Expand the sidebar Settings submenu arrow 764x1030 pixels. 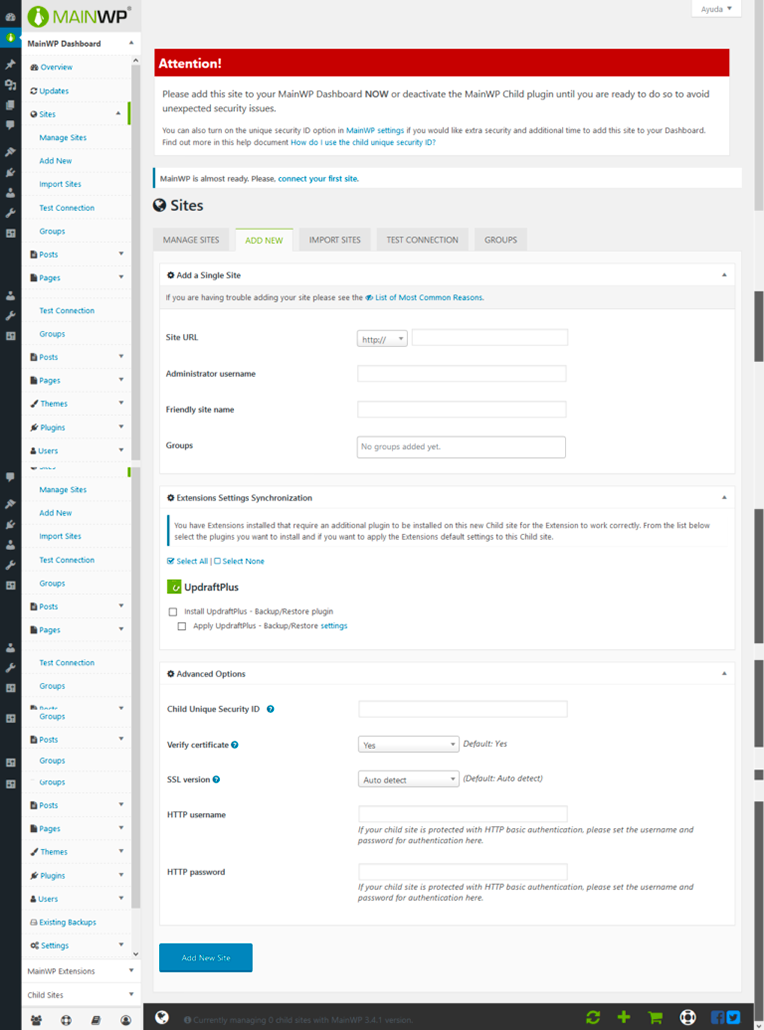121,945
